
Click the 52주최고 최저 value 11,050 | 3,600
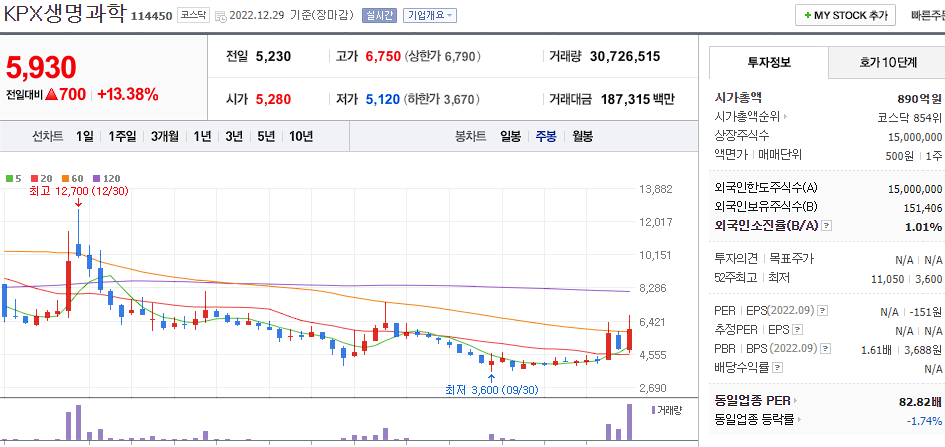pos(906,279)
